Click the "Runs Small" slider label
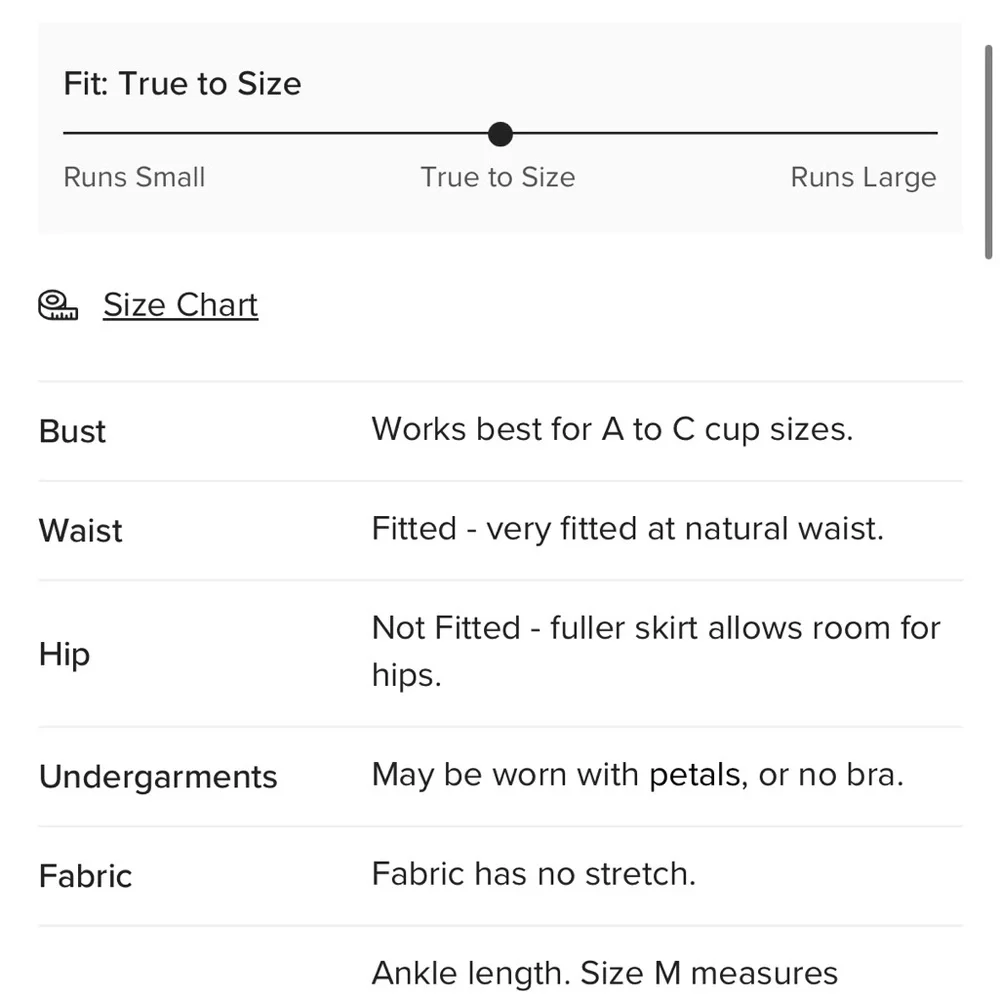Screen dimensions: 1000x1000 (x=134, y=178)
